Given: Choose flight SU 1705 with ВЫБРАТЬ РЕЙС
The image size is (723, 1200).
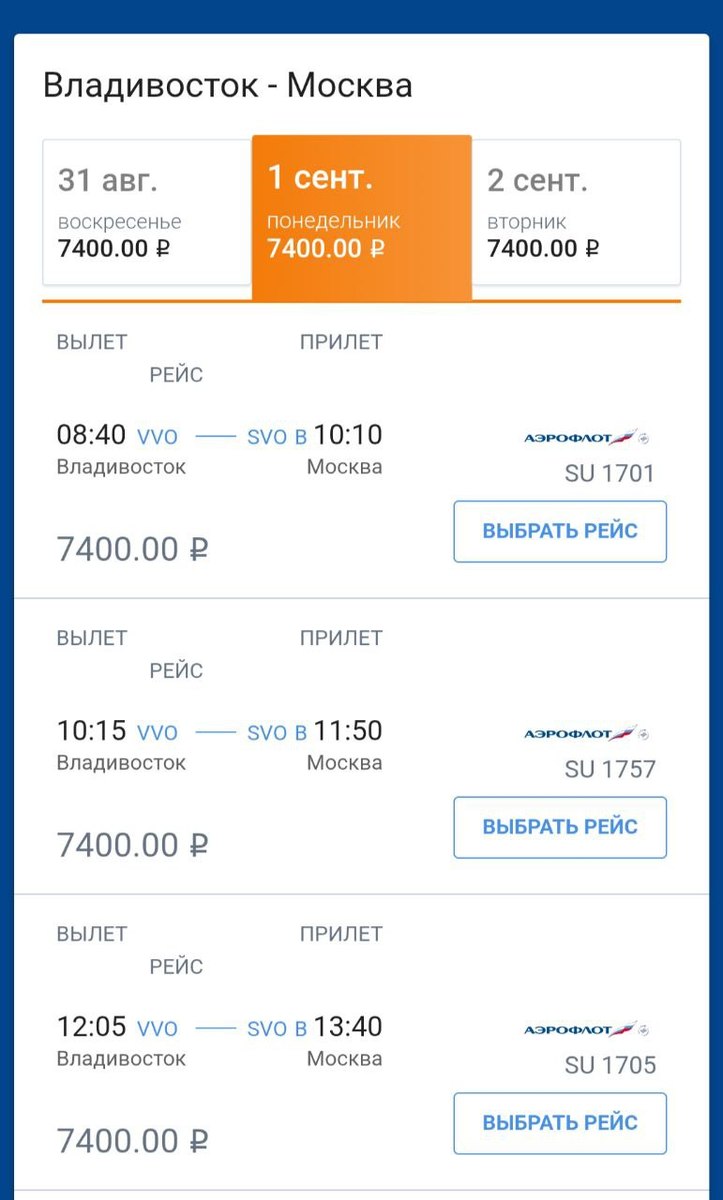Looking at the screenshot, I should click(x=560, y=1123).
